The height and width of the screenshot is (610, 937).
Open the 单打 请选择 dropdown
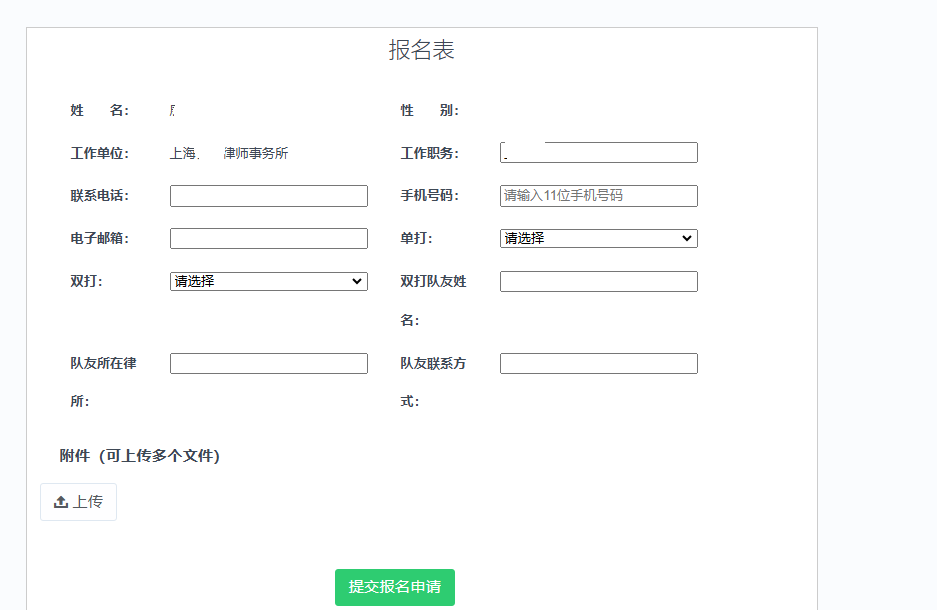598,239
